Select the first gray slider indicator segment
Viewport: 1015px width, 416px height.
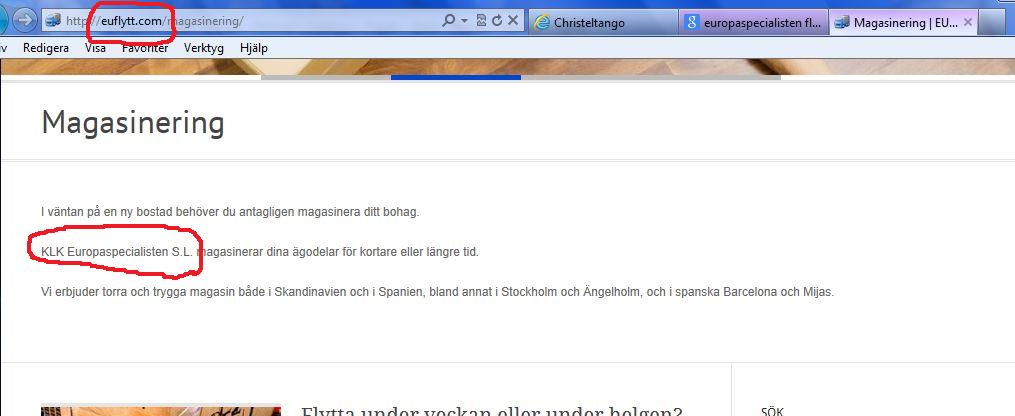(326, 78)
